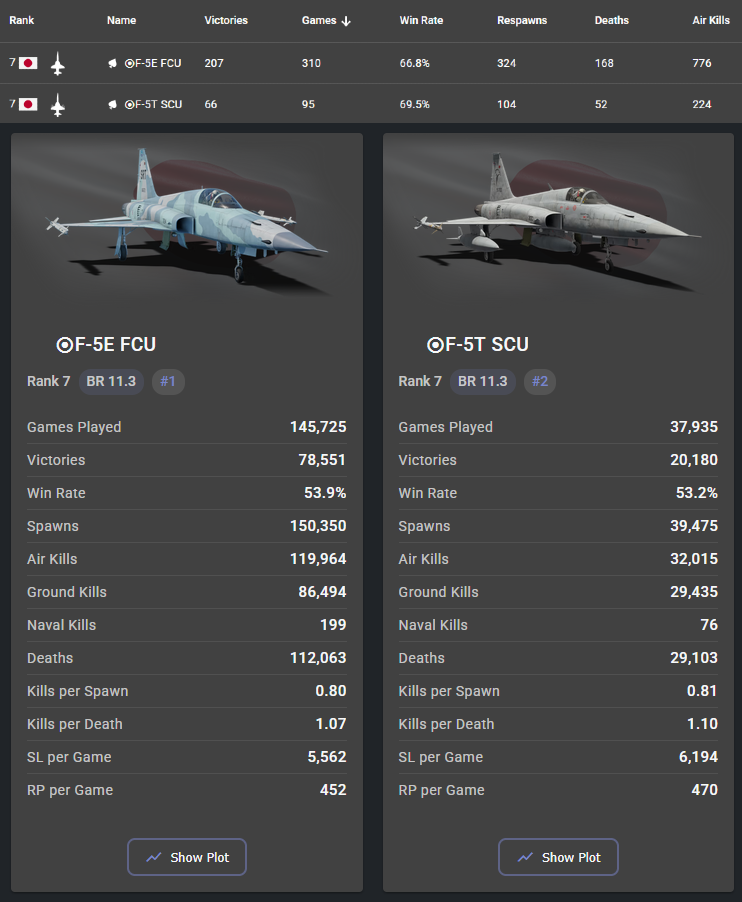Open the F-5E FCU name link in table

[x=153, y=63]
